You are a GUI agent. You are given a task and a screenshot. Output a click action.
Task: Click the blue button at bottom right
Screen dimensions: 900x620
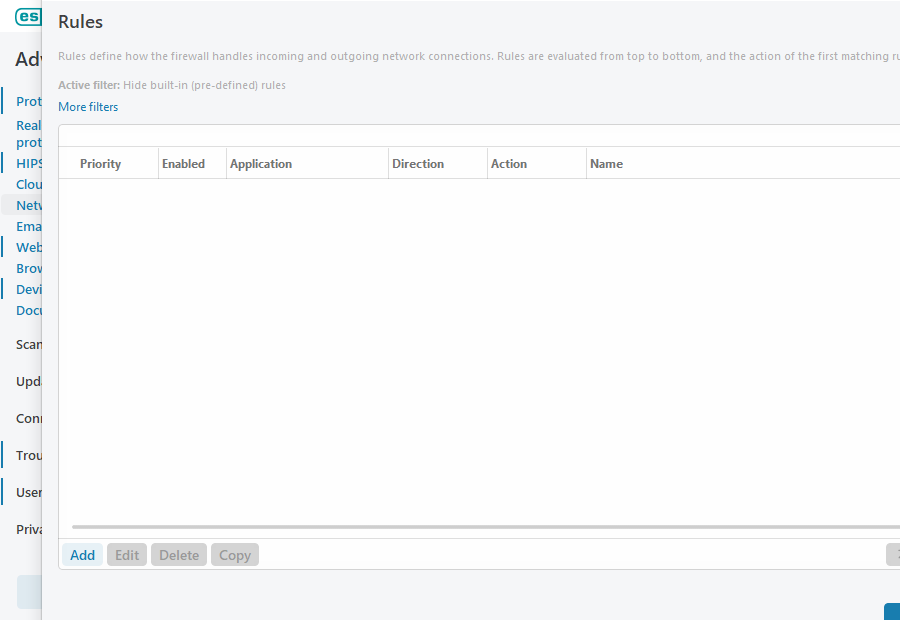[891, 611]
